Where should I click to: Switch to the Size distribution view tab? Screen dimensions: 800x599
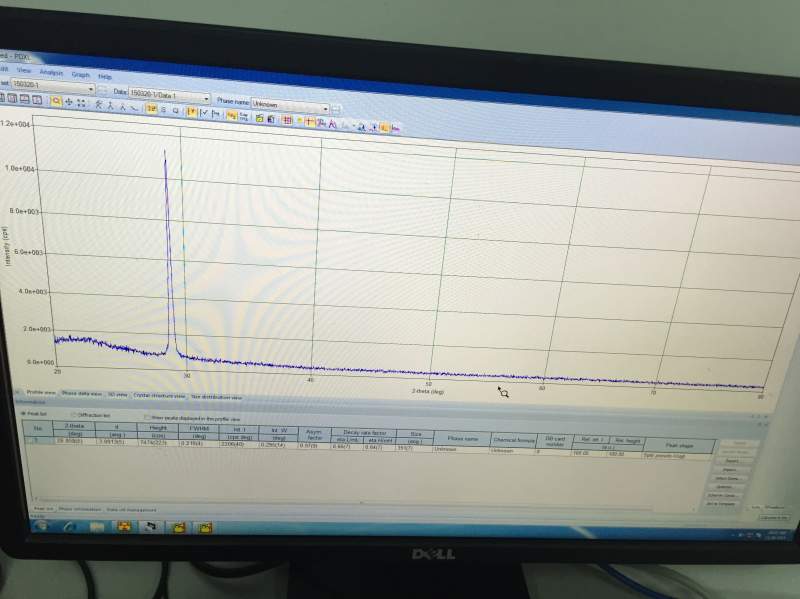pyautogui.click(x=216, y=397)
